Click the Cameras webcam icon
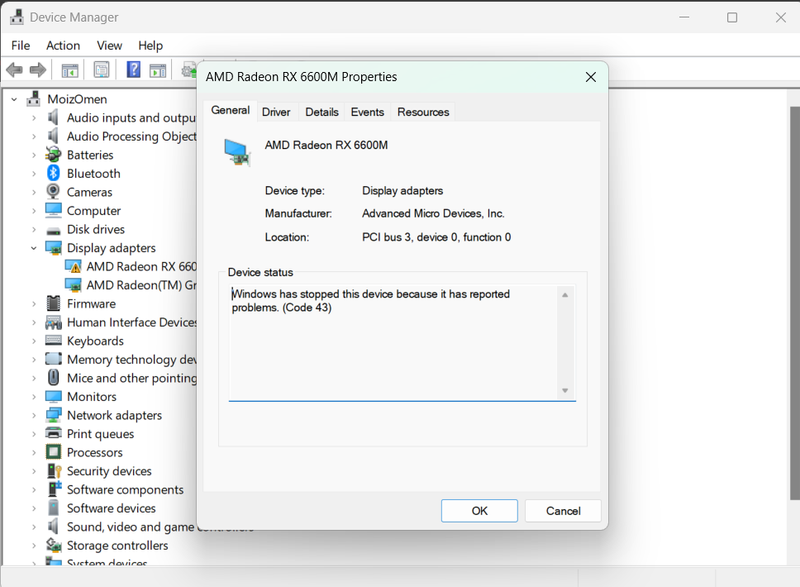The height and width of the screenshot is (587, 800). pyautogui.click(x=53, y=192)
